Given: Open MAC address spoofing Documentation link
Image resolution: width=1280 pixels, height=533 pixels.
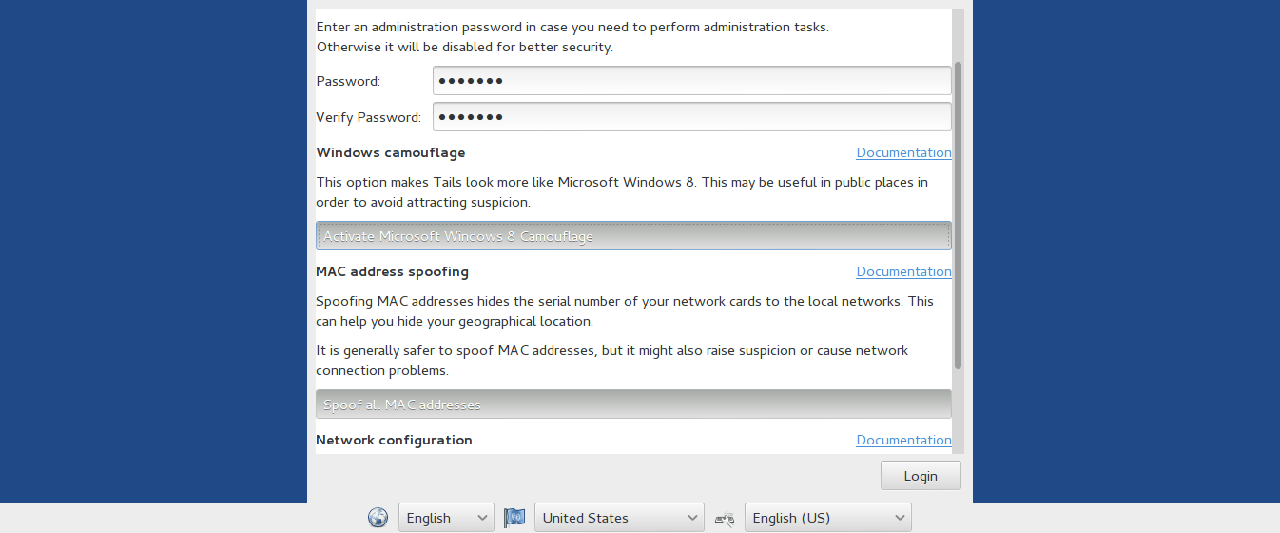Looking at the screenshot, I should [903, 271].
